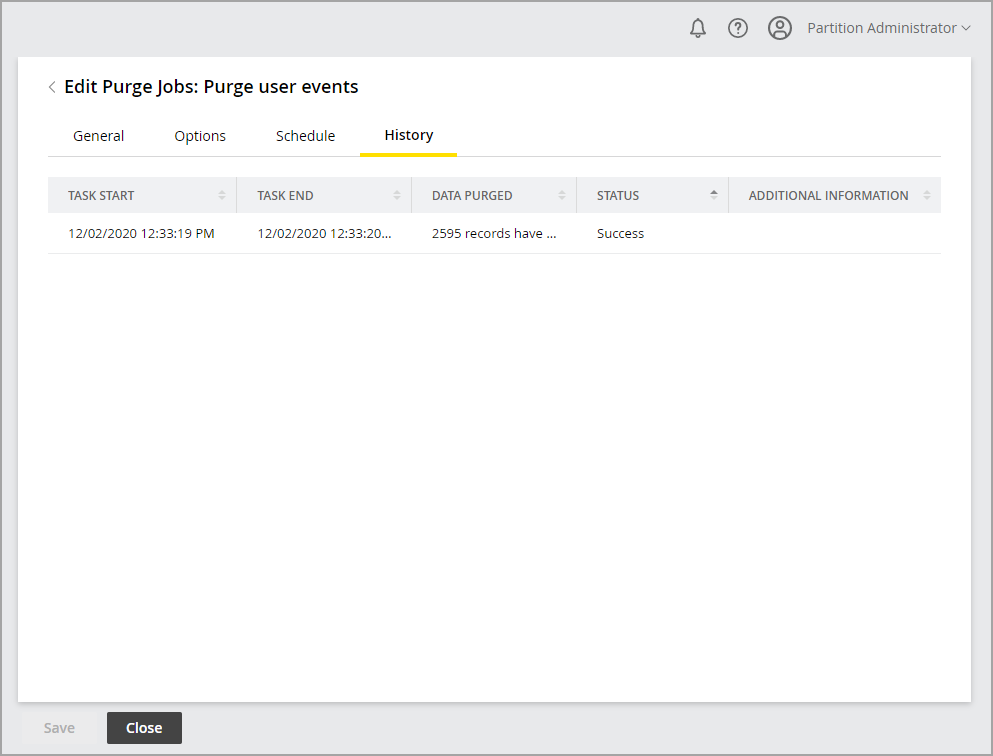Click the user profile avatar icon
993x756 pixels.
coord(780,28)
